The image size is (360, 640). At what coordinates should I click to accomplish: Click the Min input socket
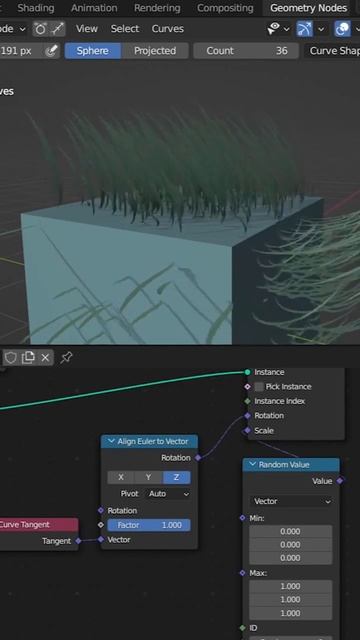(242, 518)
